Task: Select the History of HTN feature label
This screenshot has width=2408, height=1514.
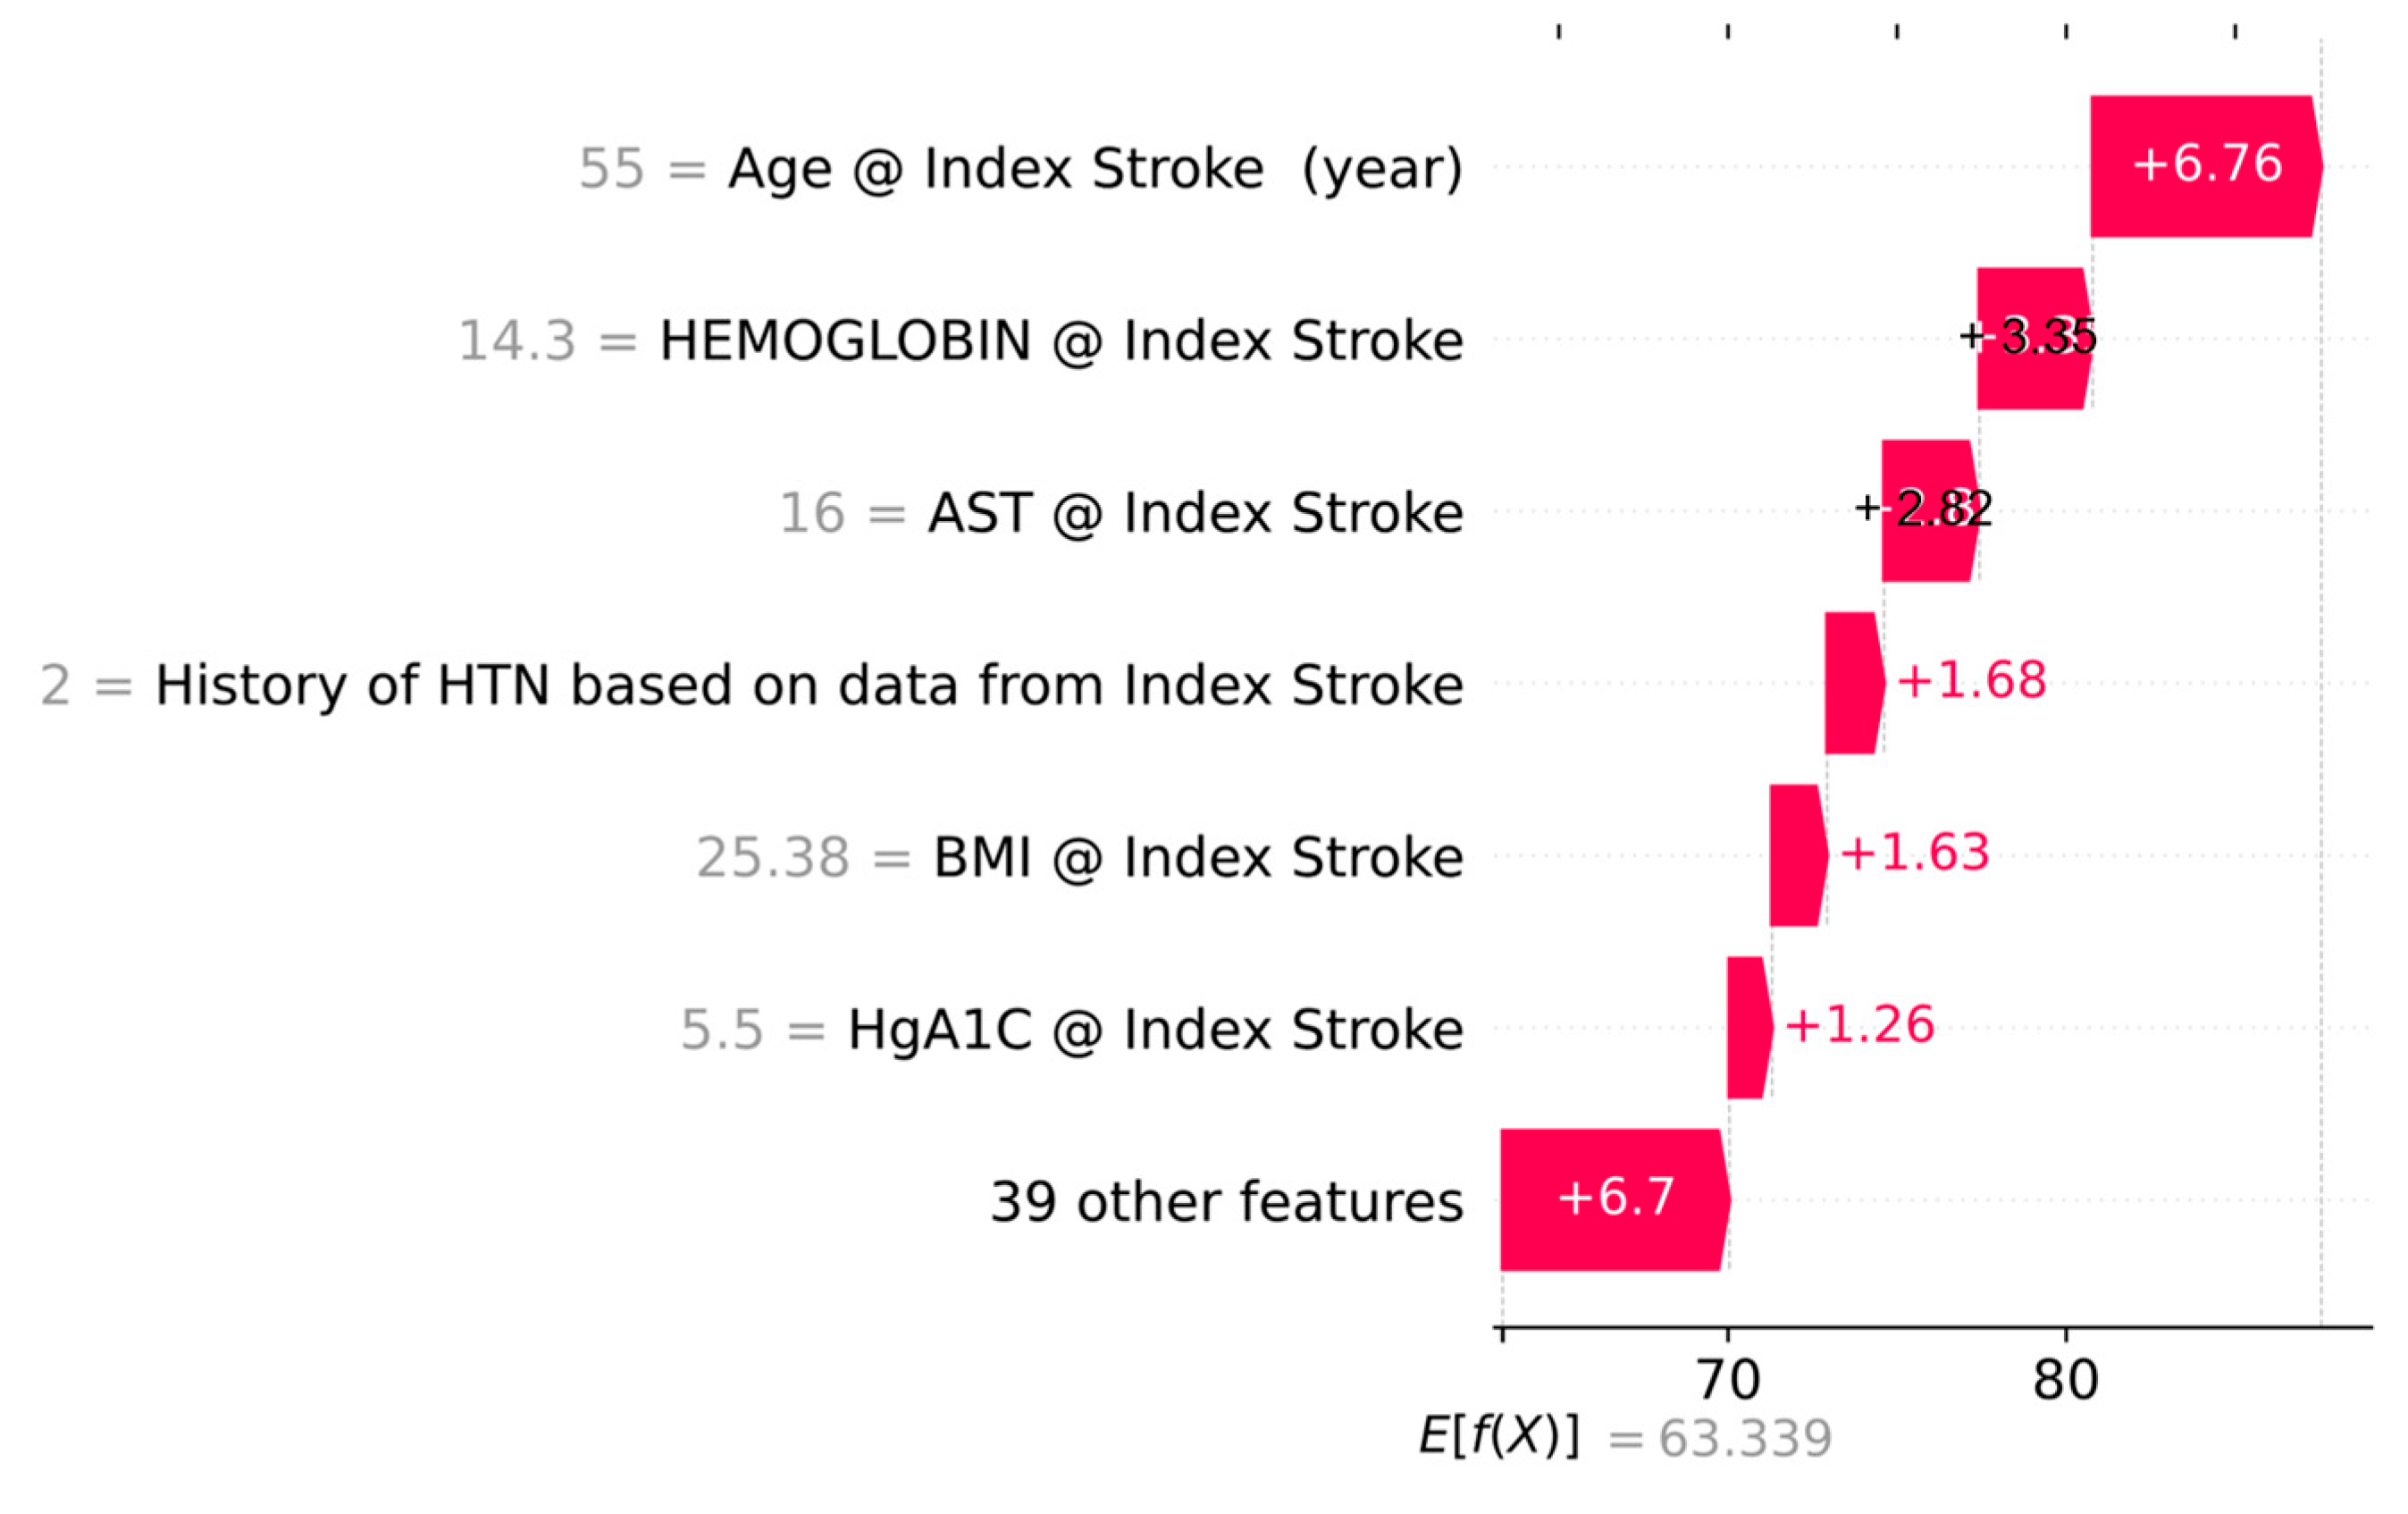Action: coord(809,685)
